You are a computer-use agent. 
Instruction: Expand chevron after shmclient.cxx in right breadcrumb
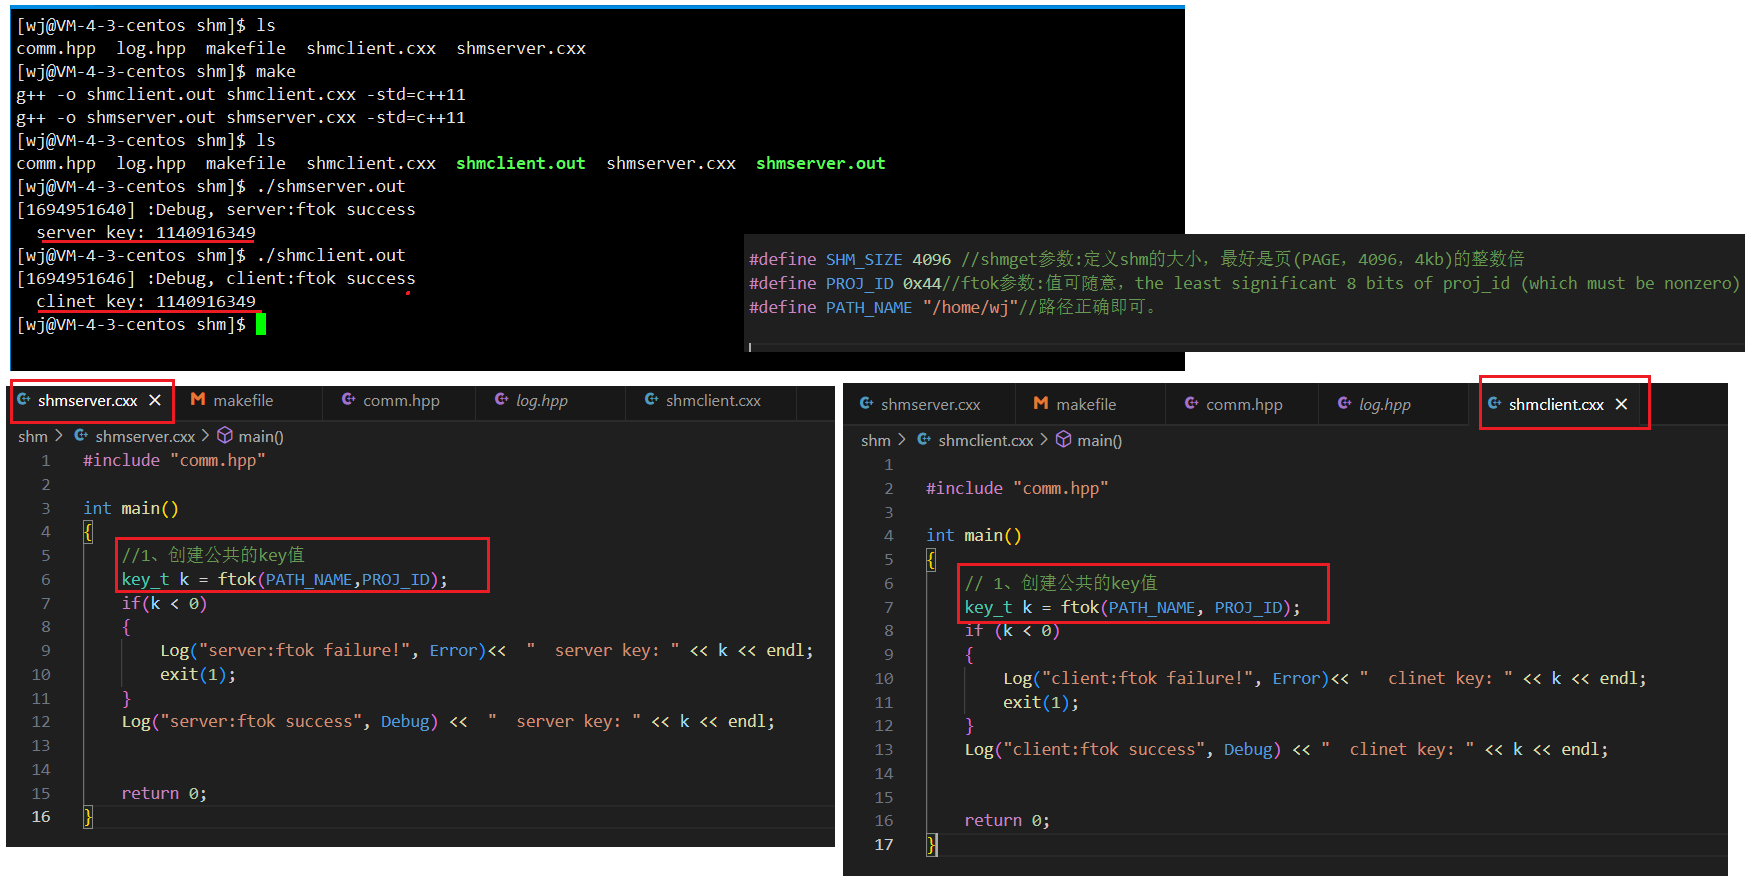(1044, 439)
